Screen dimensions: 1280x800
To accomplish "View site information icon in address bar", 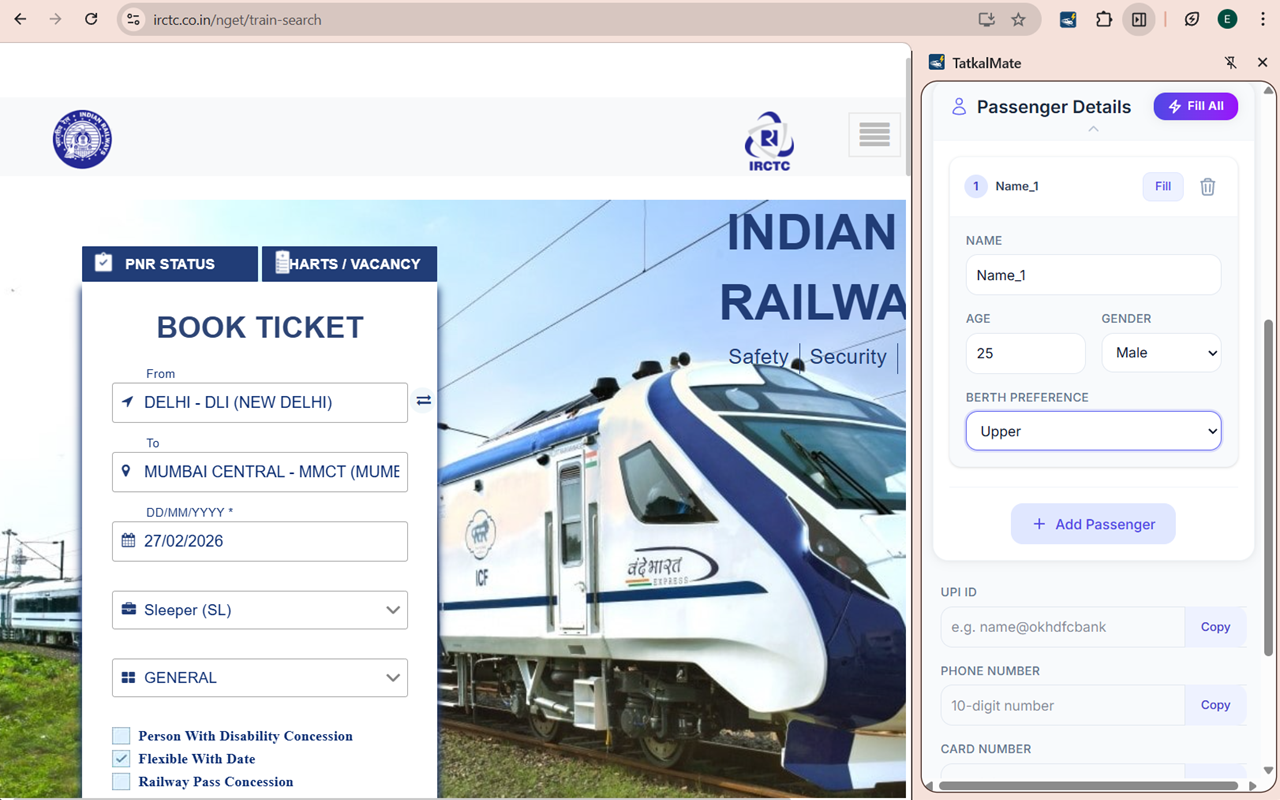I will point(133,19).
